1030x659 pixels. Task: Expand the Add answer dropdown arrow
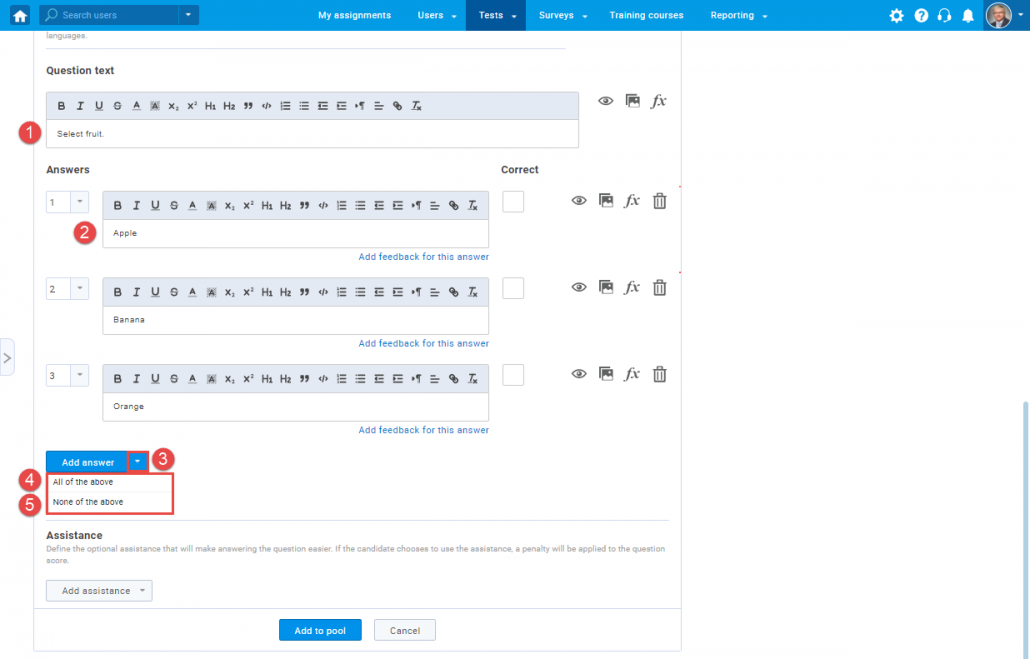138,462
